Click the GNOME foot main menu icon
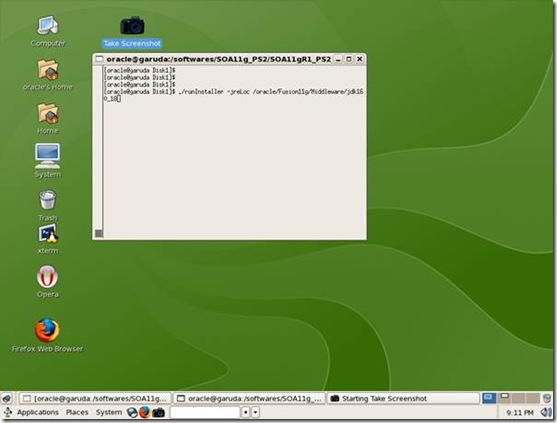The image size is (557, 423). pos(8,412)
